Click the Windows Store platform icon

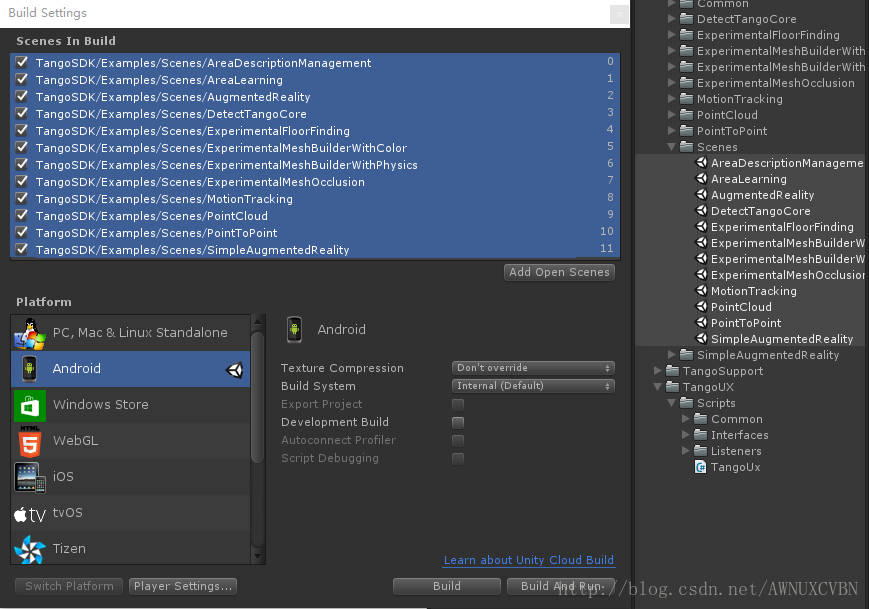coord(30,406)
